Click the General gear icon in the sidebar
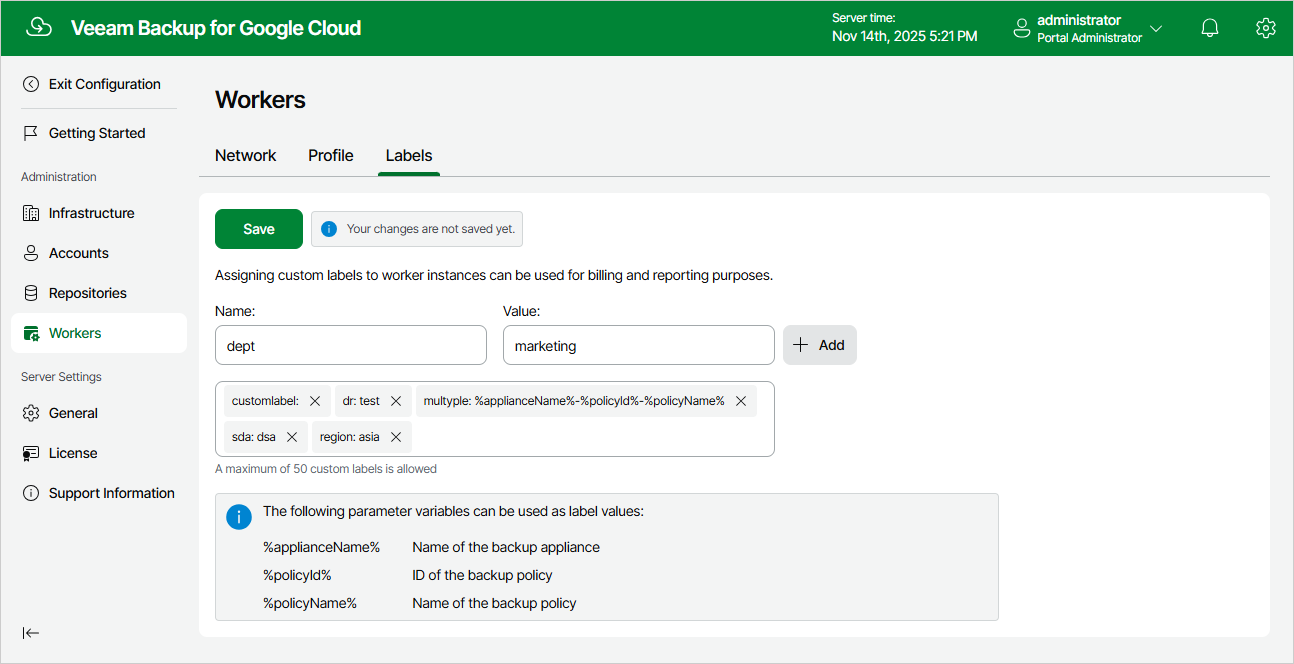This screenshot has height=664, width=1294. [31, 413]
